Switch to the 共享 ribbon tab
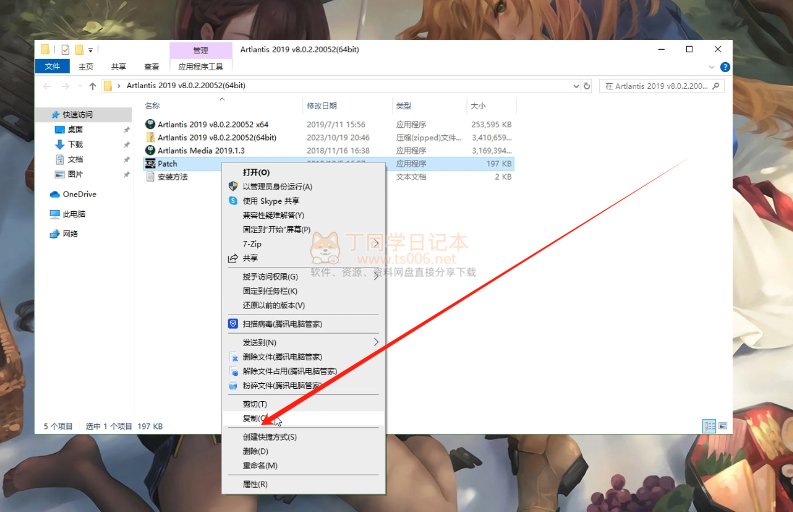Screen dimensions: 793x512 click(x=118, y=66)
